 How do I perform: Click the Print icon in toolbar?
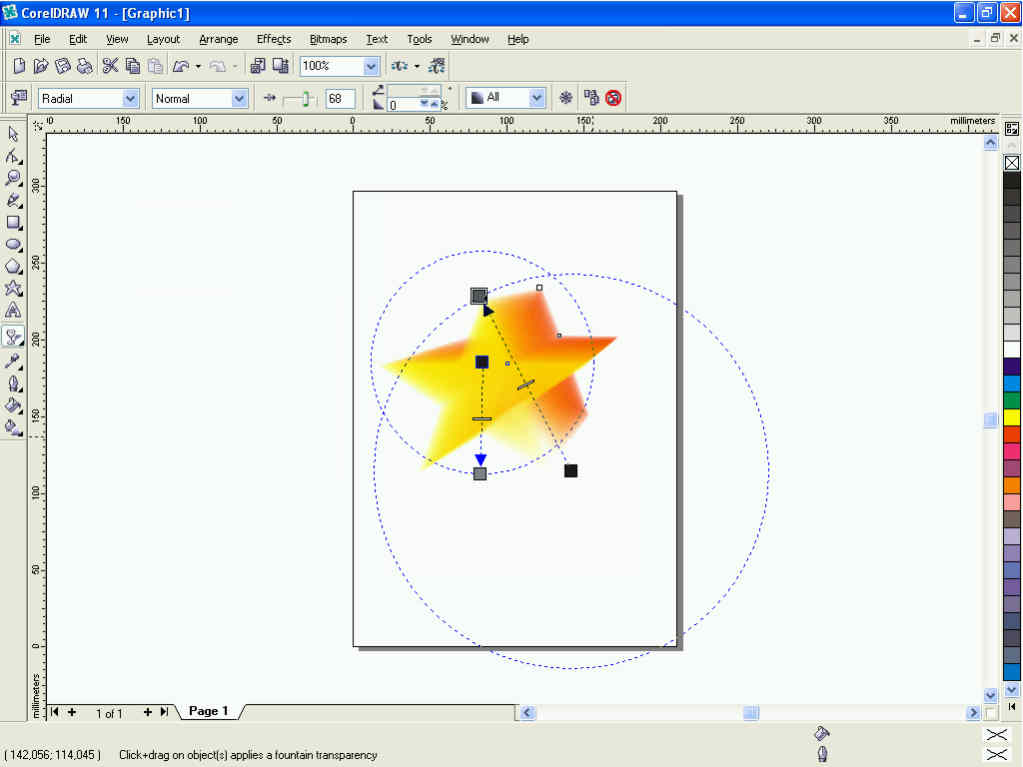(85, 66)
